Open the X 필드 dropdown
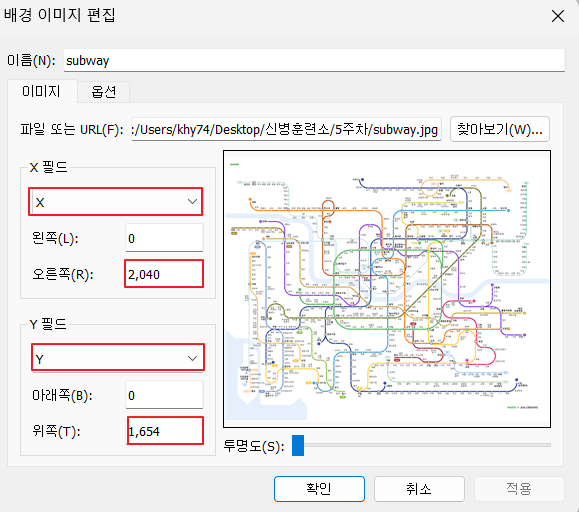 tap(116, 202)
